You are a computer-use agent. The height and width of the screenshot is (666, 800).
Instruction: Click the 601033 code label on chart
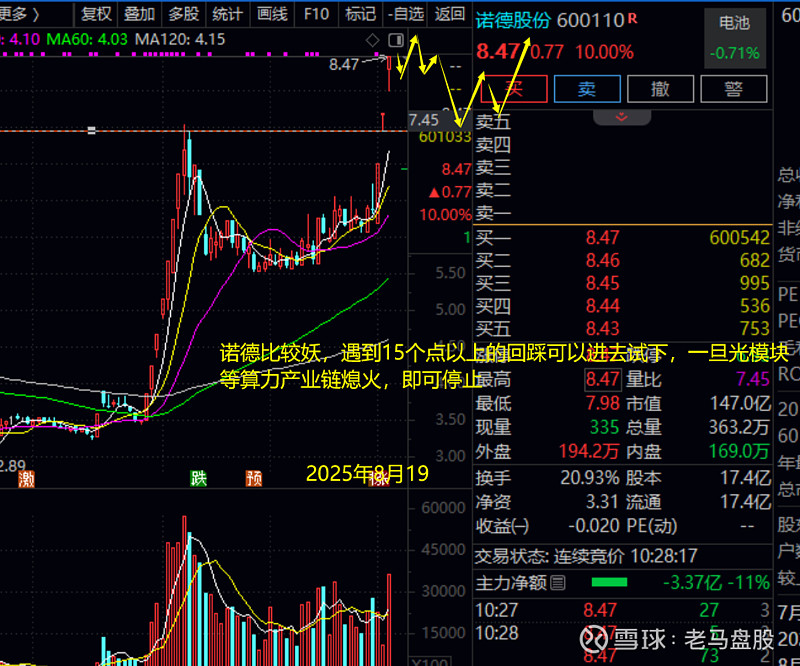pos(444,137)
